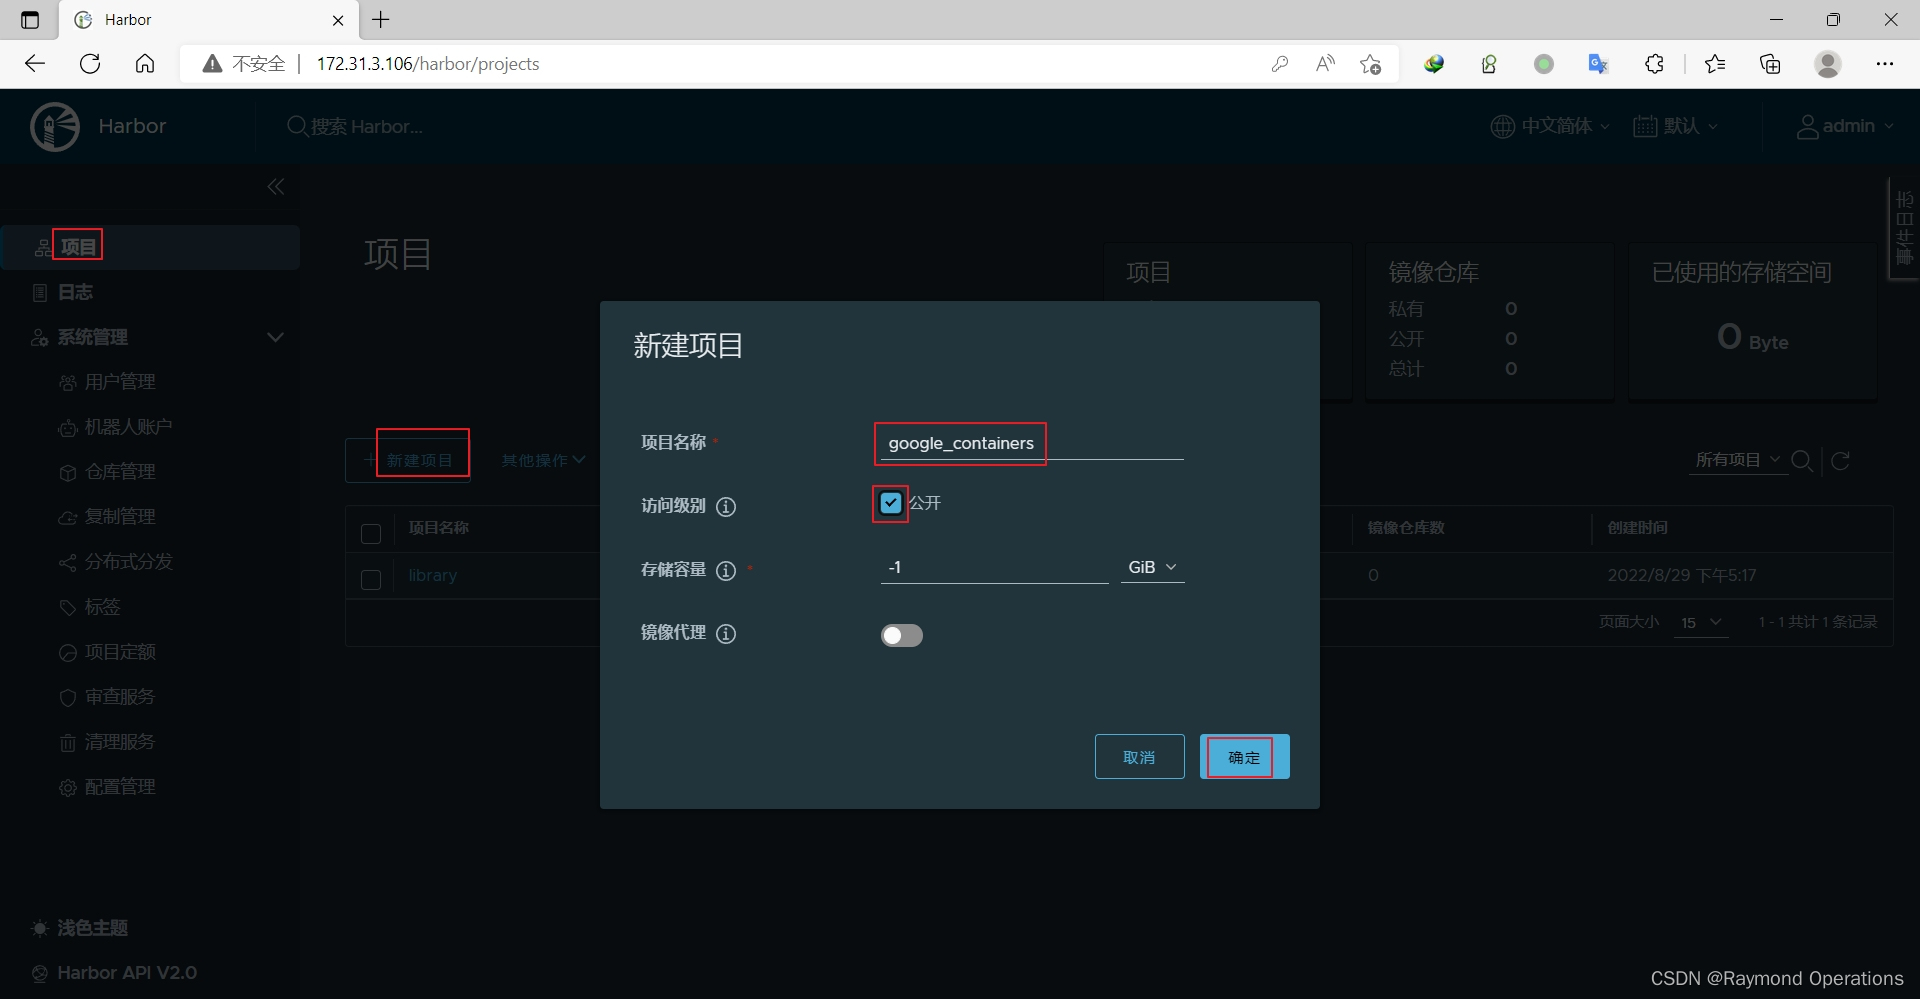Open 项目定额 in the sidebar
This screenshot has width=1920, height=999.
(108, 652)
